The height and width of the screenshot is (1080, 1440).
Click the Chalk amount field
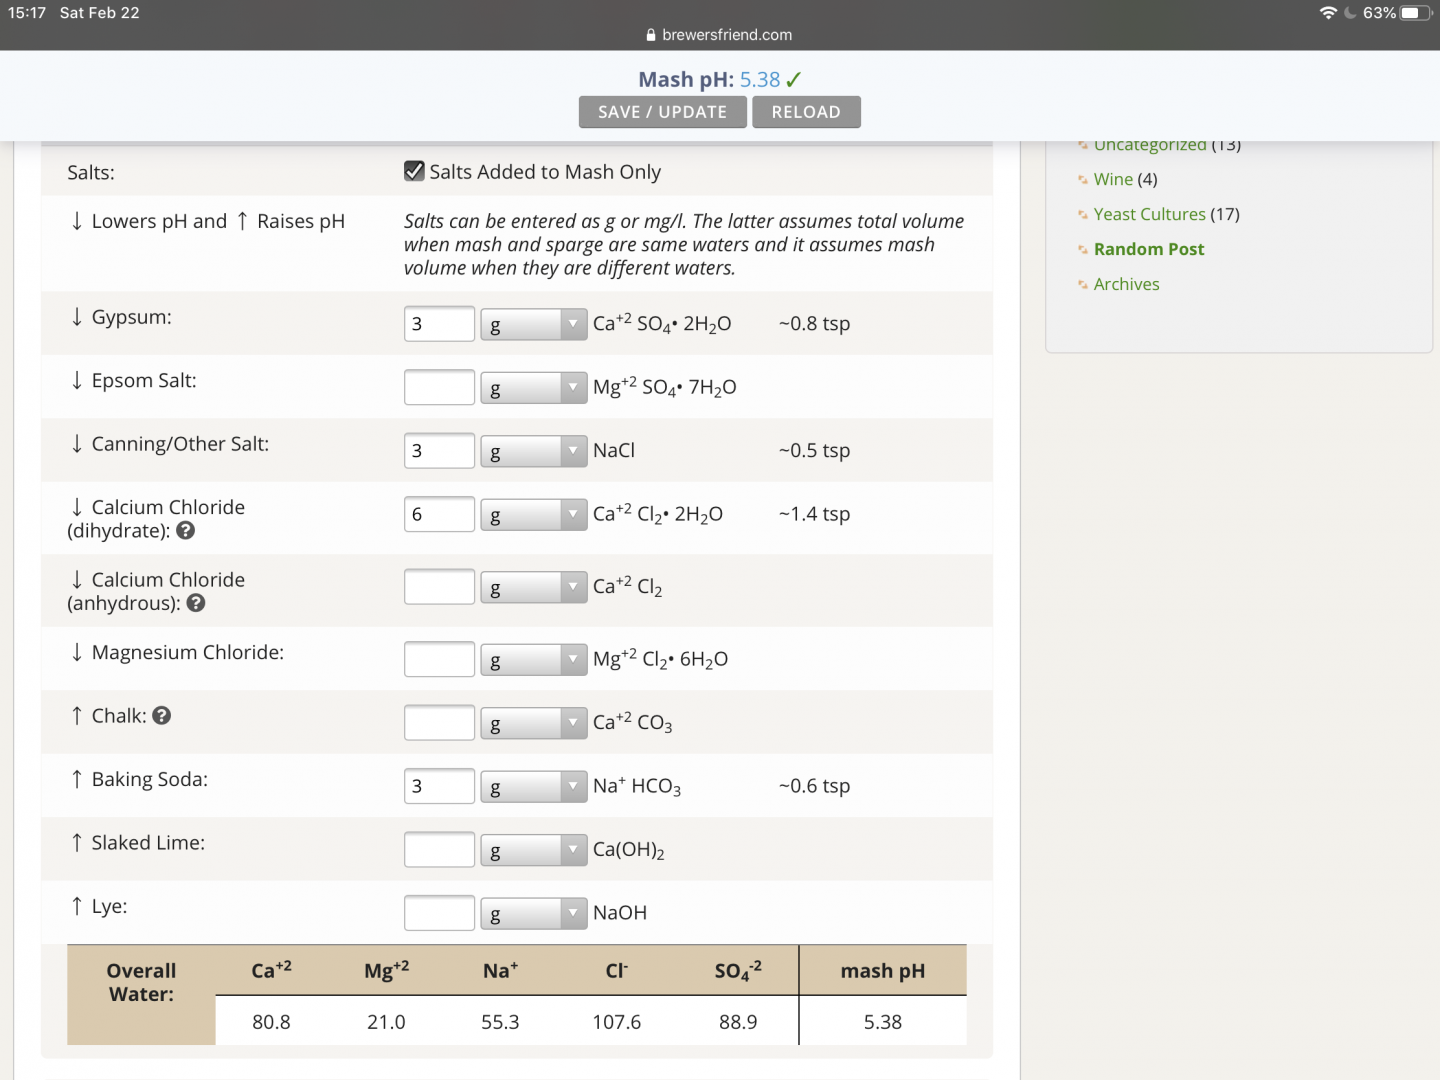[x=439, y=723]
